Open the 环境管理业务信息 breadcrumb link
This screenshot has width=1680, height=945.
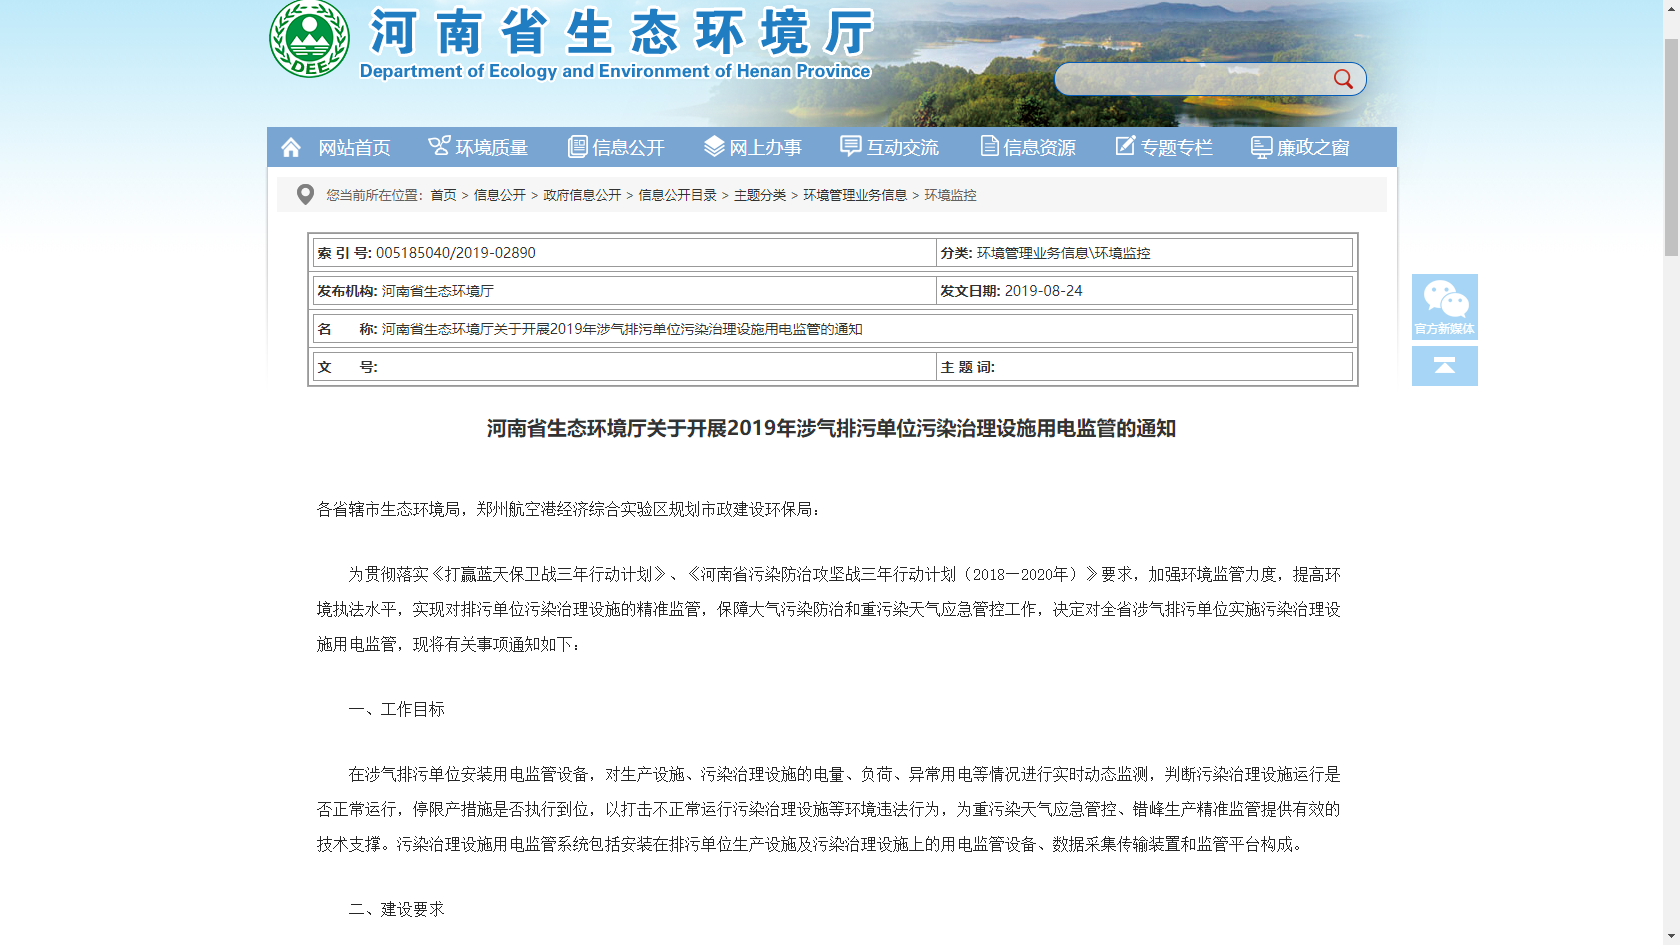(855, 195)
